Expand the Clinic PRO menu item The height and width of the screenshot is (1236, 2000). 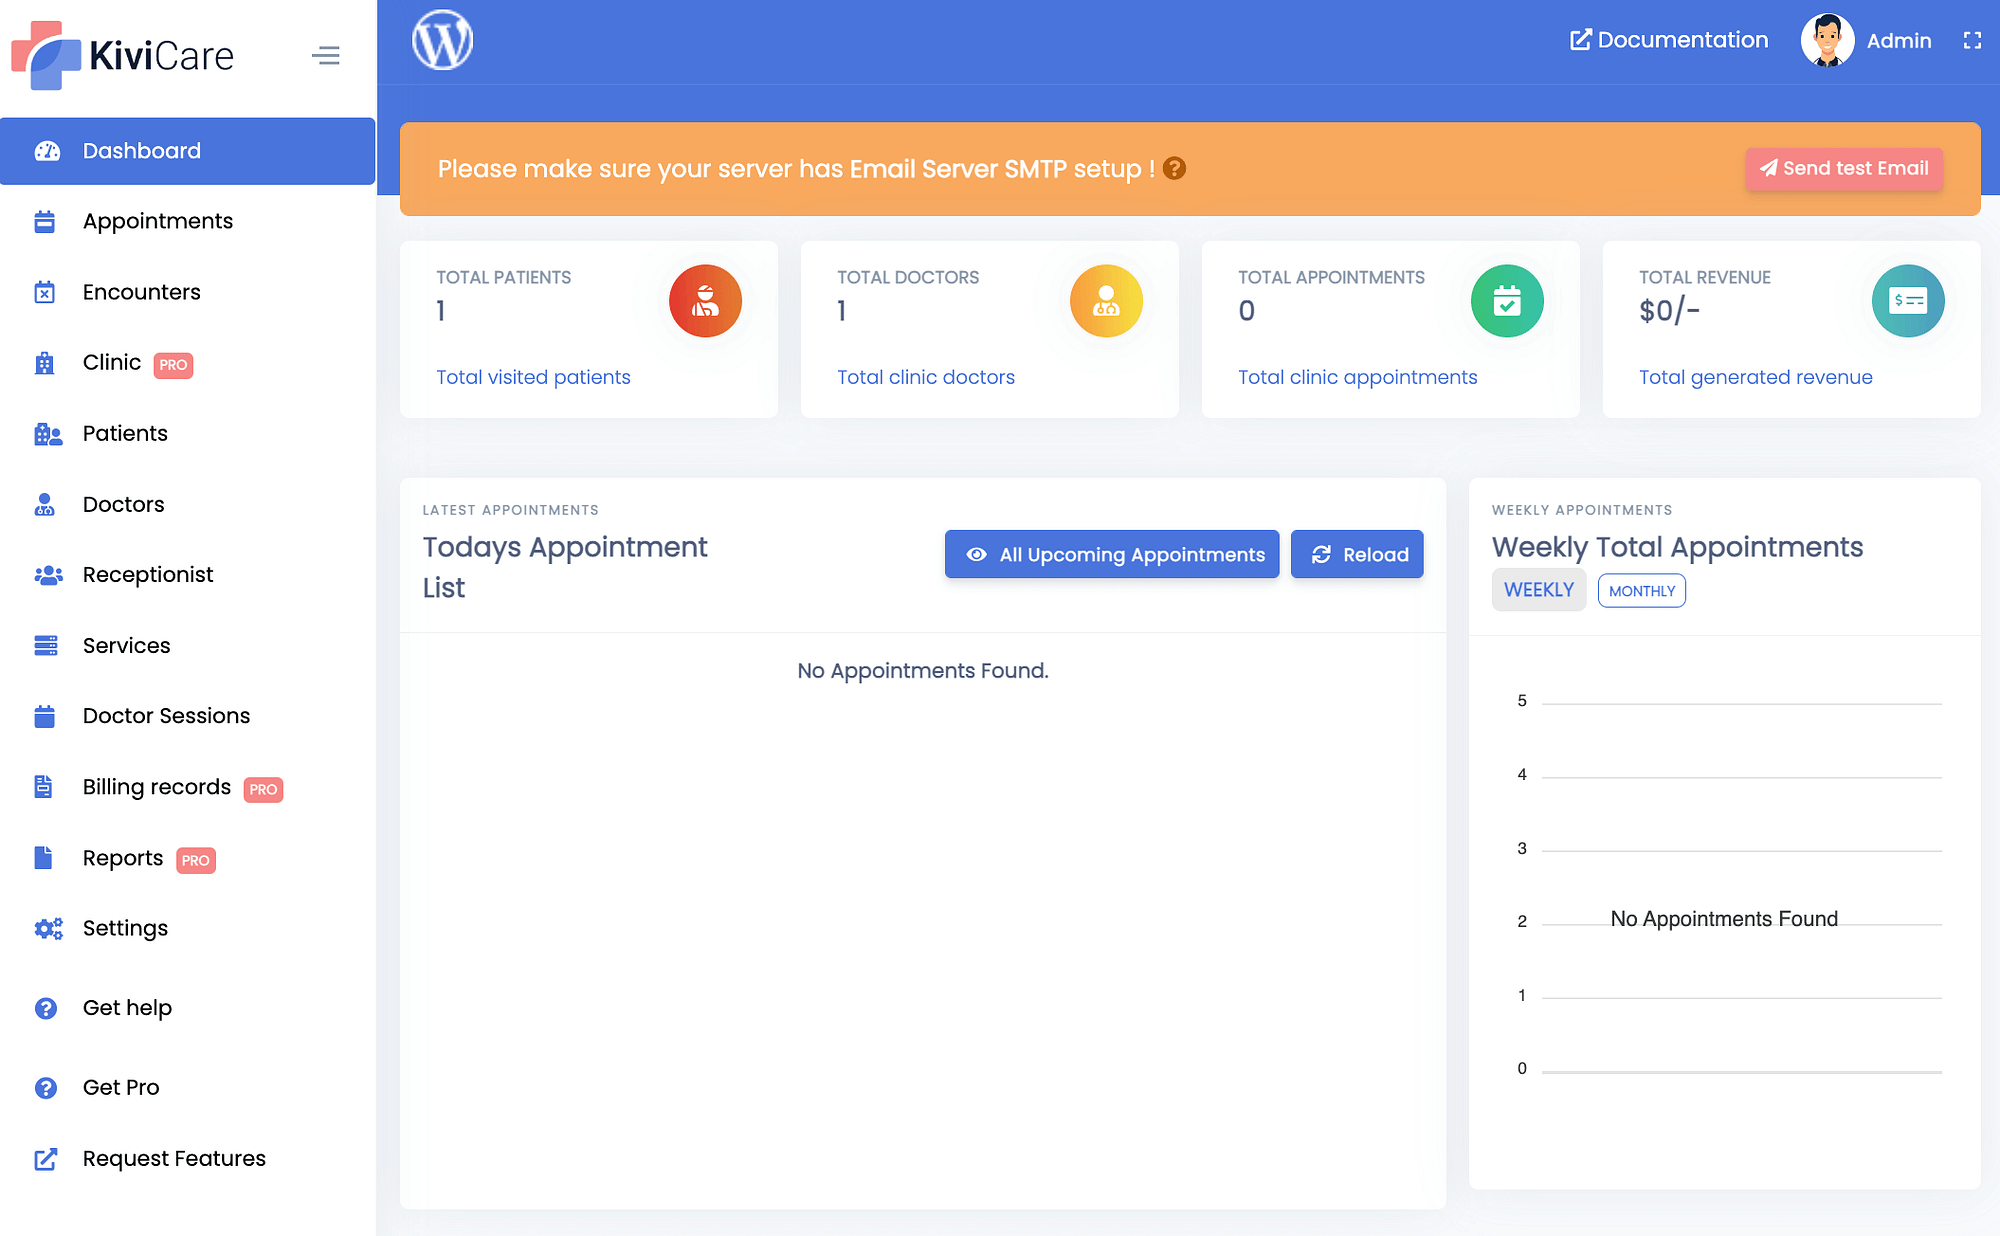coord(111,362)
